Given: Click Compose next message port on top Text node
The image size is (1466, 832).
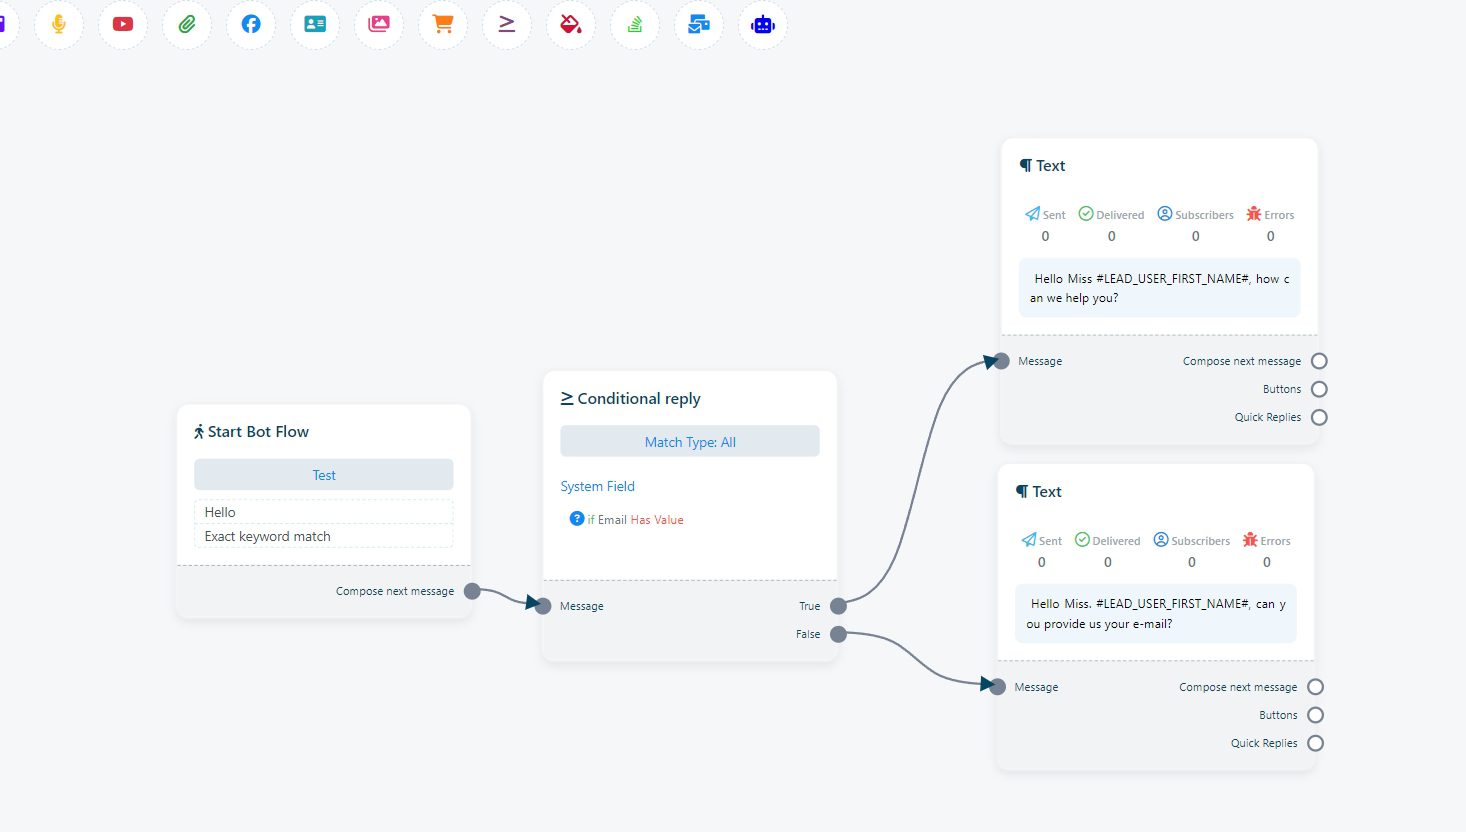Looking at the screenshot, I should coord(1319,361).
